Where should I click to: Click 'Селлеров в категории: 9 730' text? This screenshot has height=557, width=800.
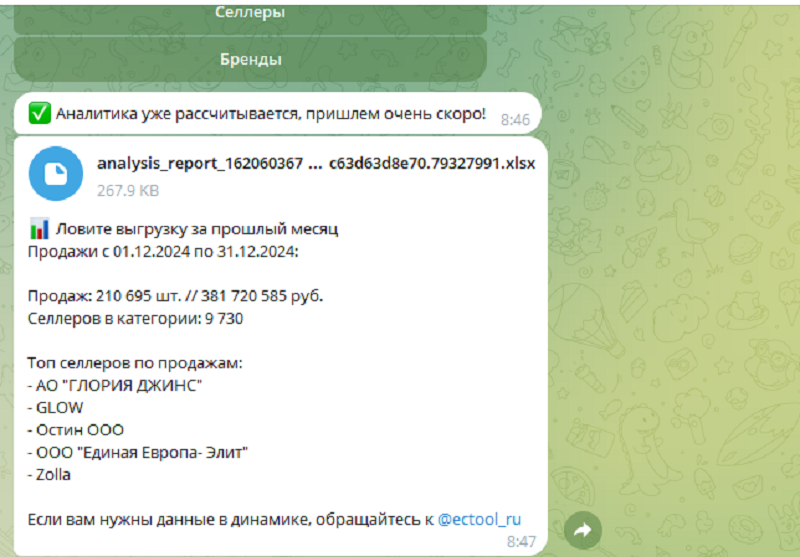coord(135,319)
